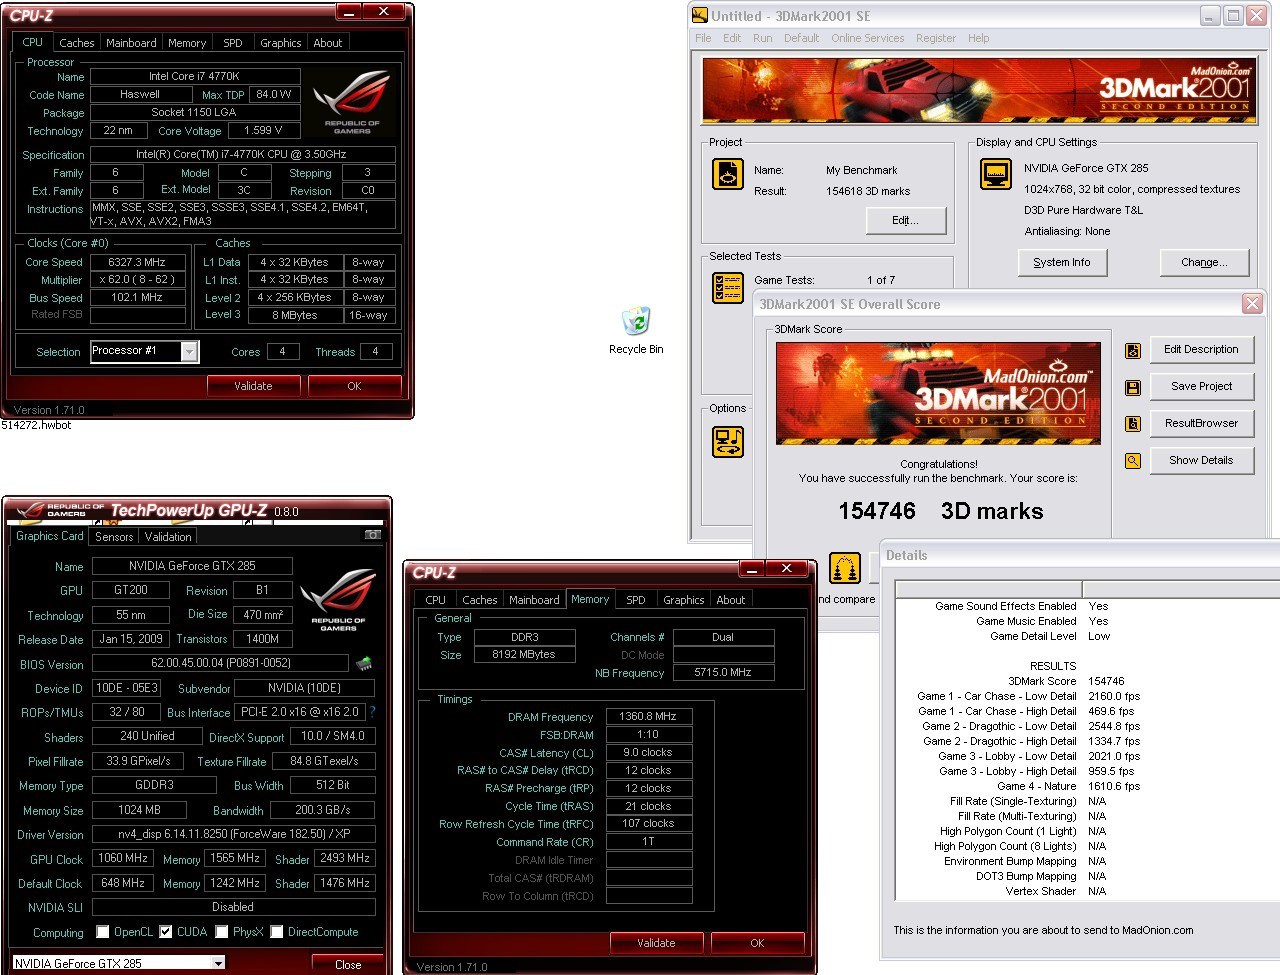This screenshot has width=1280, height=975.
Task: Click the Save Project floppy icon
Action: (1133, 387)
